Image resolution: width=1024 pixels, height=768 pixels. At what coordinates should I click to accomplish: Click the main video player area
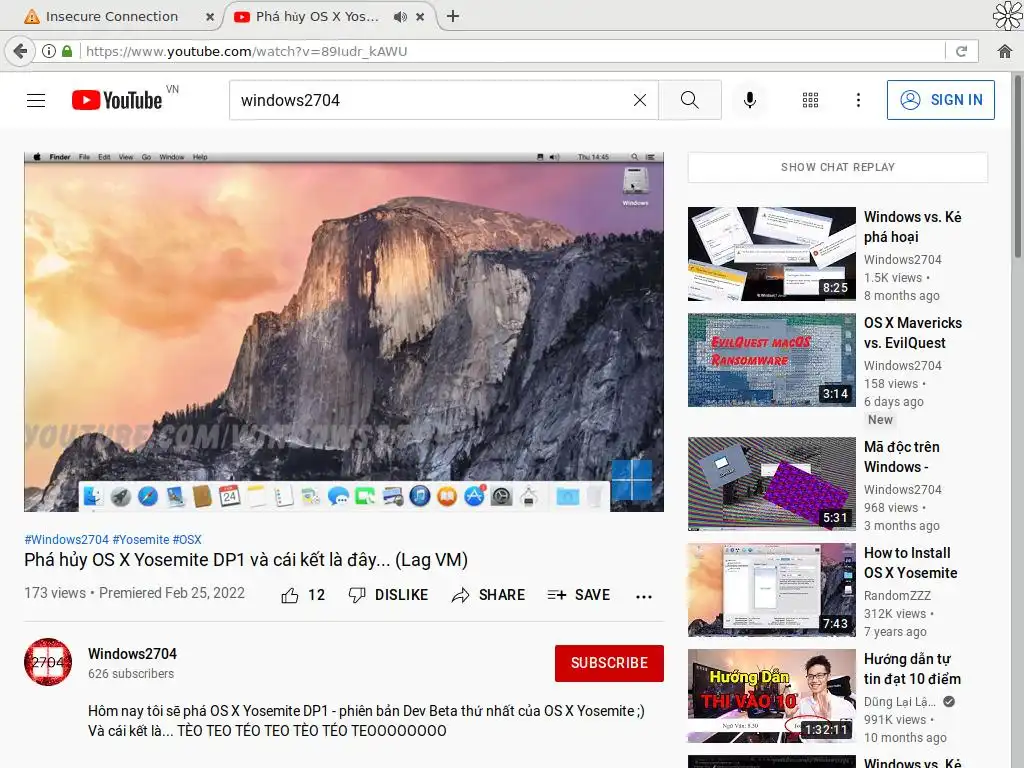tap(344, 332)
